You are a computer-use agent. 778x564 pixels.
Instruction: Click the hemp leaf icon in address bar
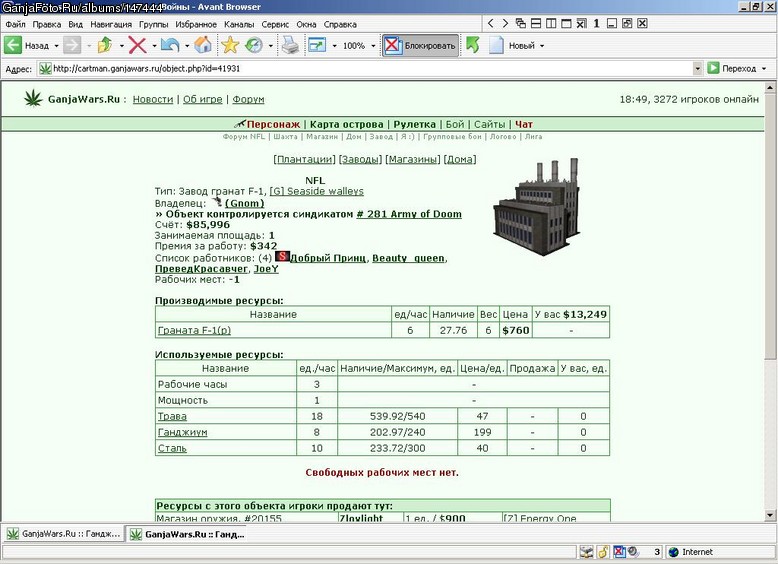[45, 68]
